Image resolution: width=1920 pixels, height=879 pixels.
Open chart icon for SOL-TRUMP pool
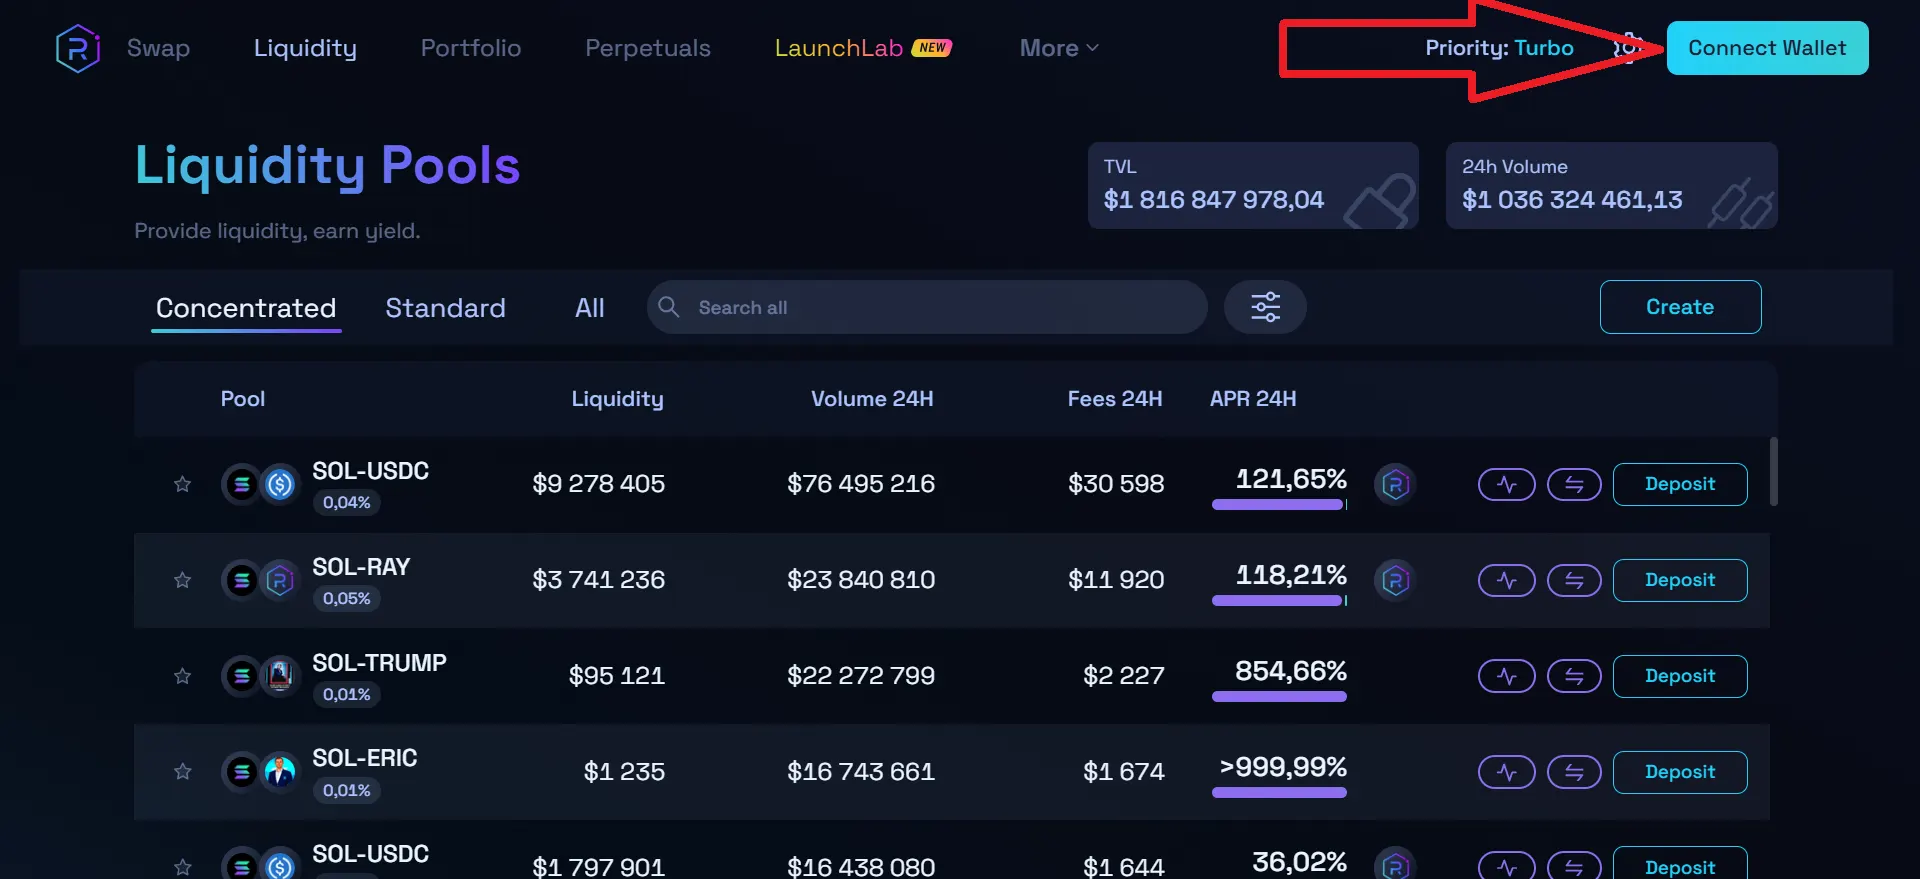1506,677
